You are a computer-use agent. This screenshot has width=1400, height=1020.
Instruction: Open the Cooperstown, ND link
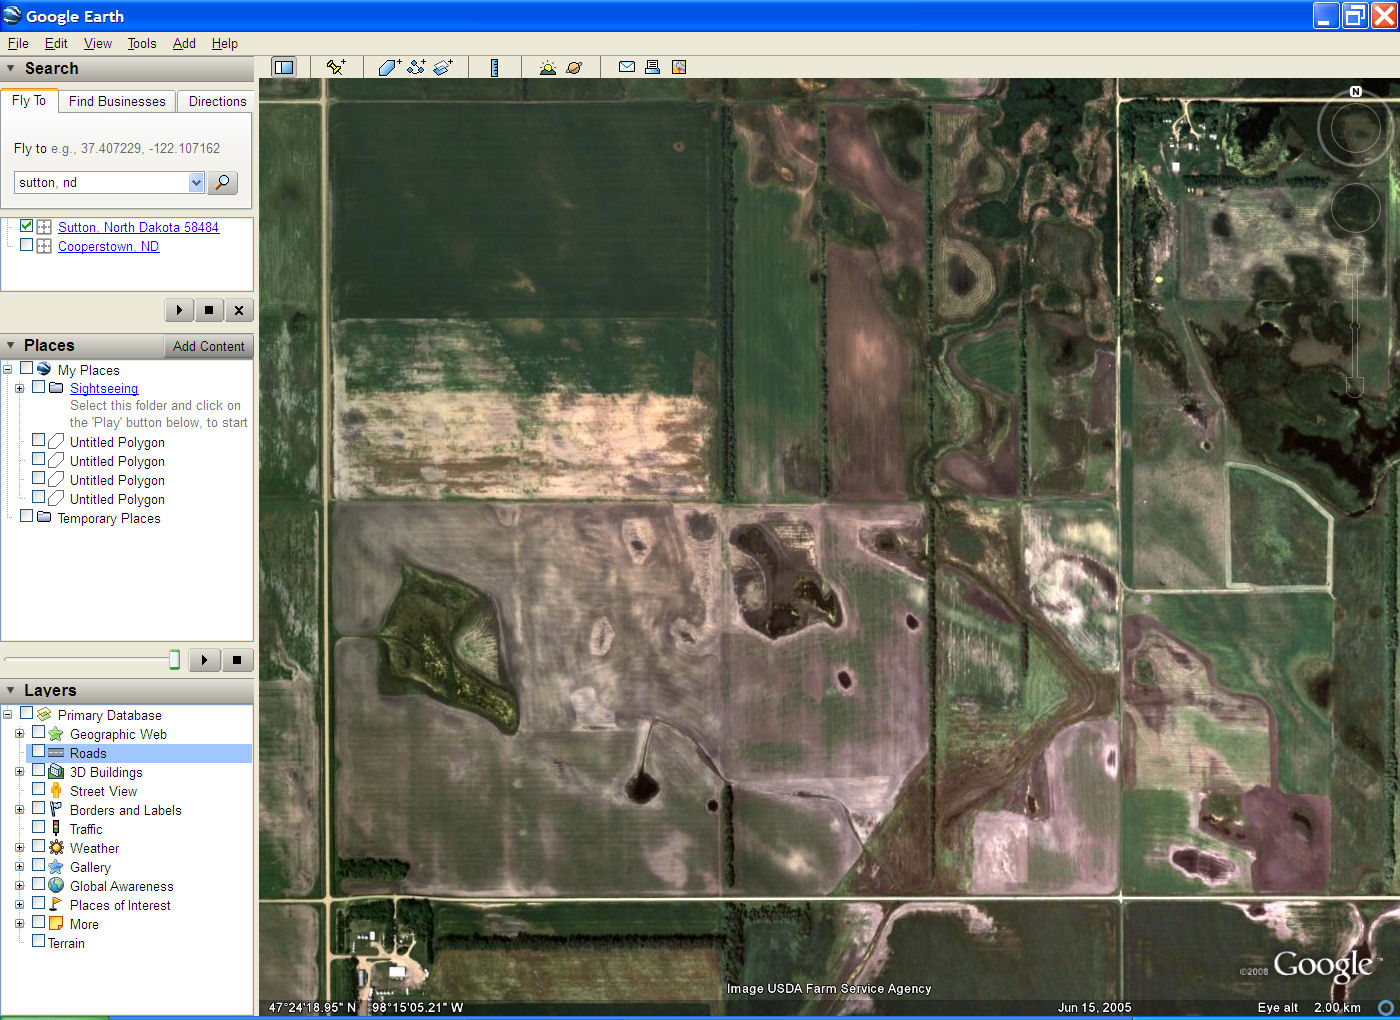click(108, 246)
